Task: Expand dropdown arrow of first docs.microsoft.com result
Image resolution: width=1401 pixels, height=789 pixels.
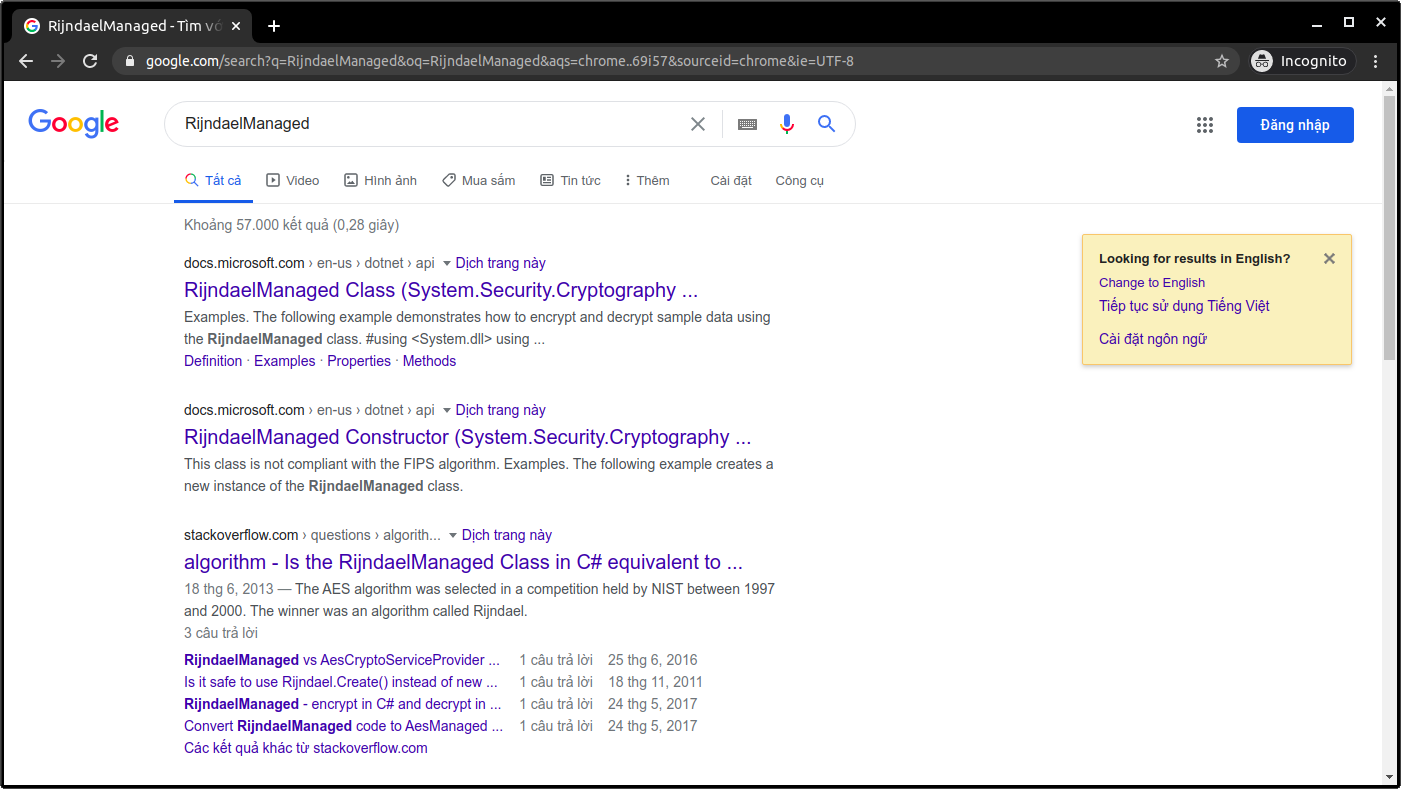Action: tap(446, 264)
